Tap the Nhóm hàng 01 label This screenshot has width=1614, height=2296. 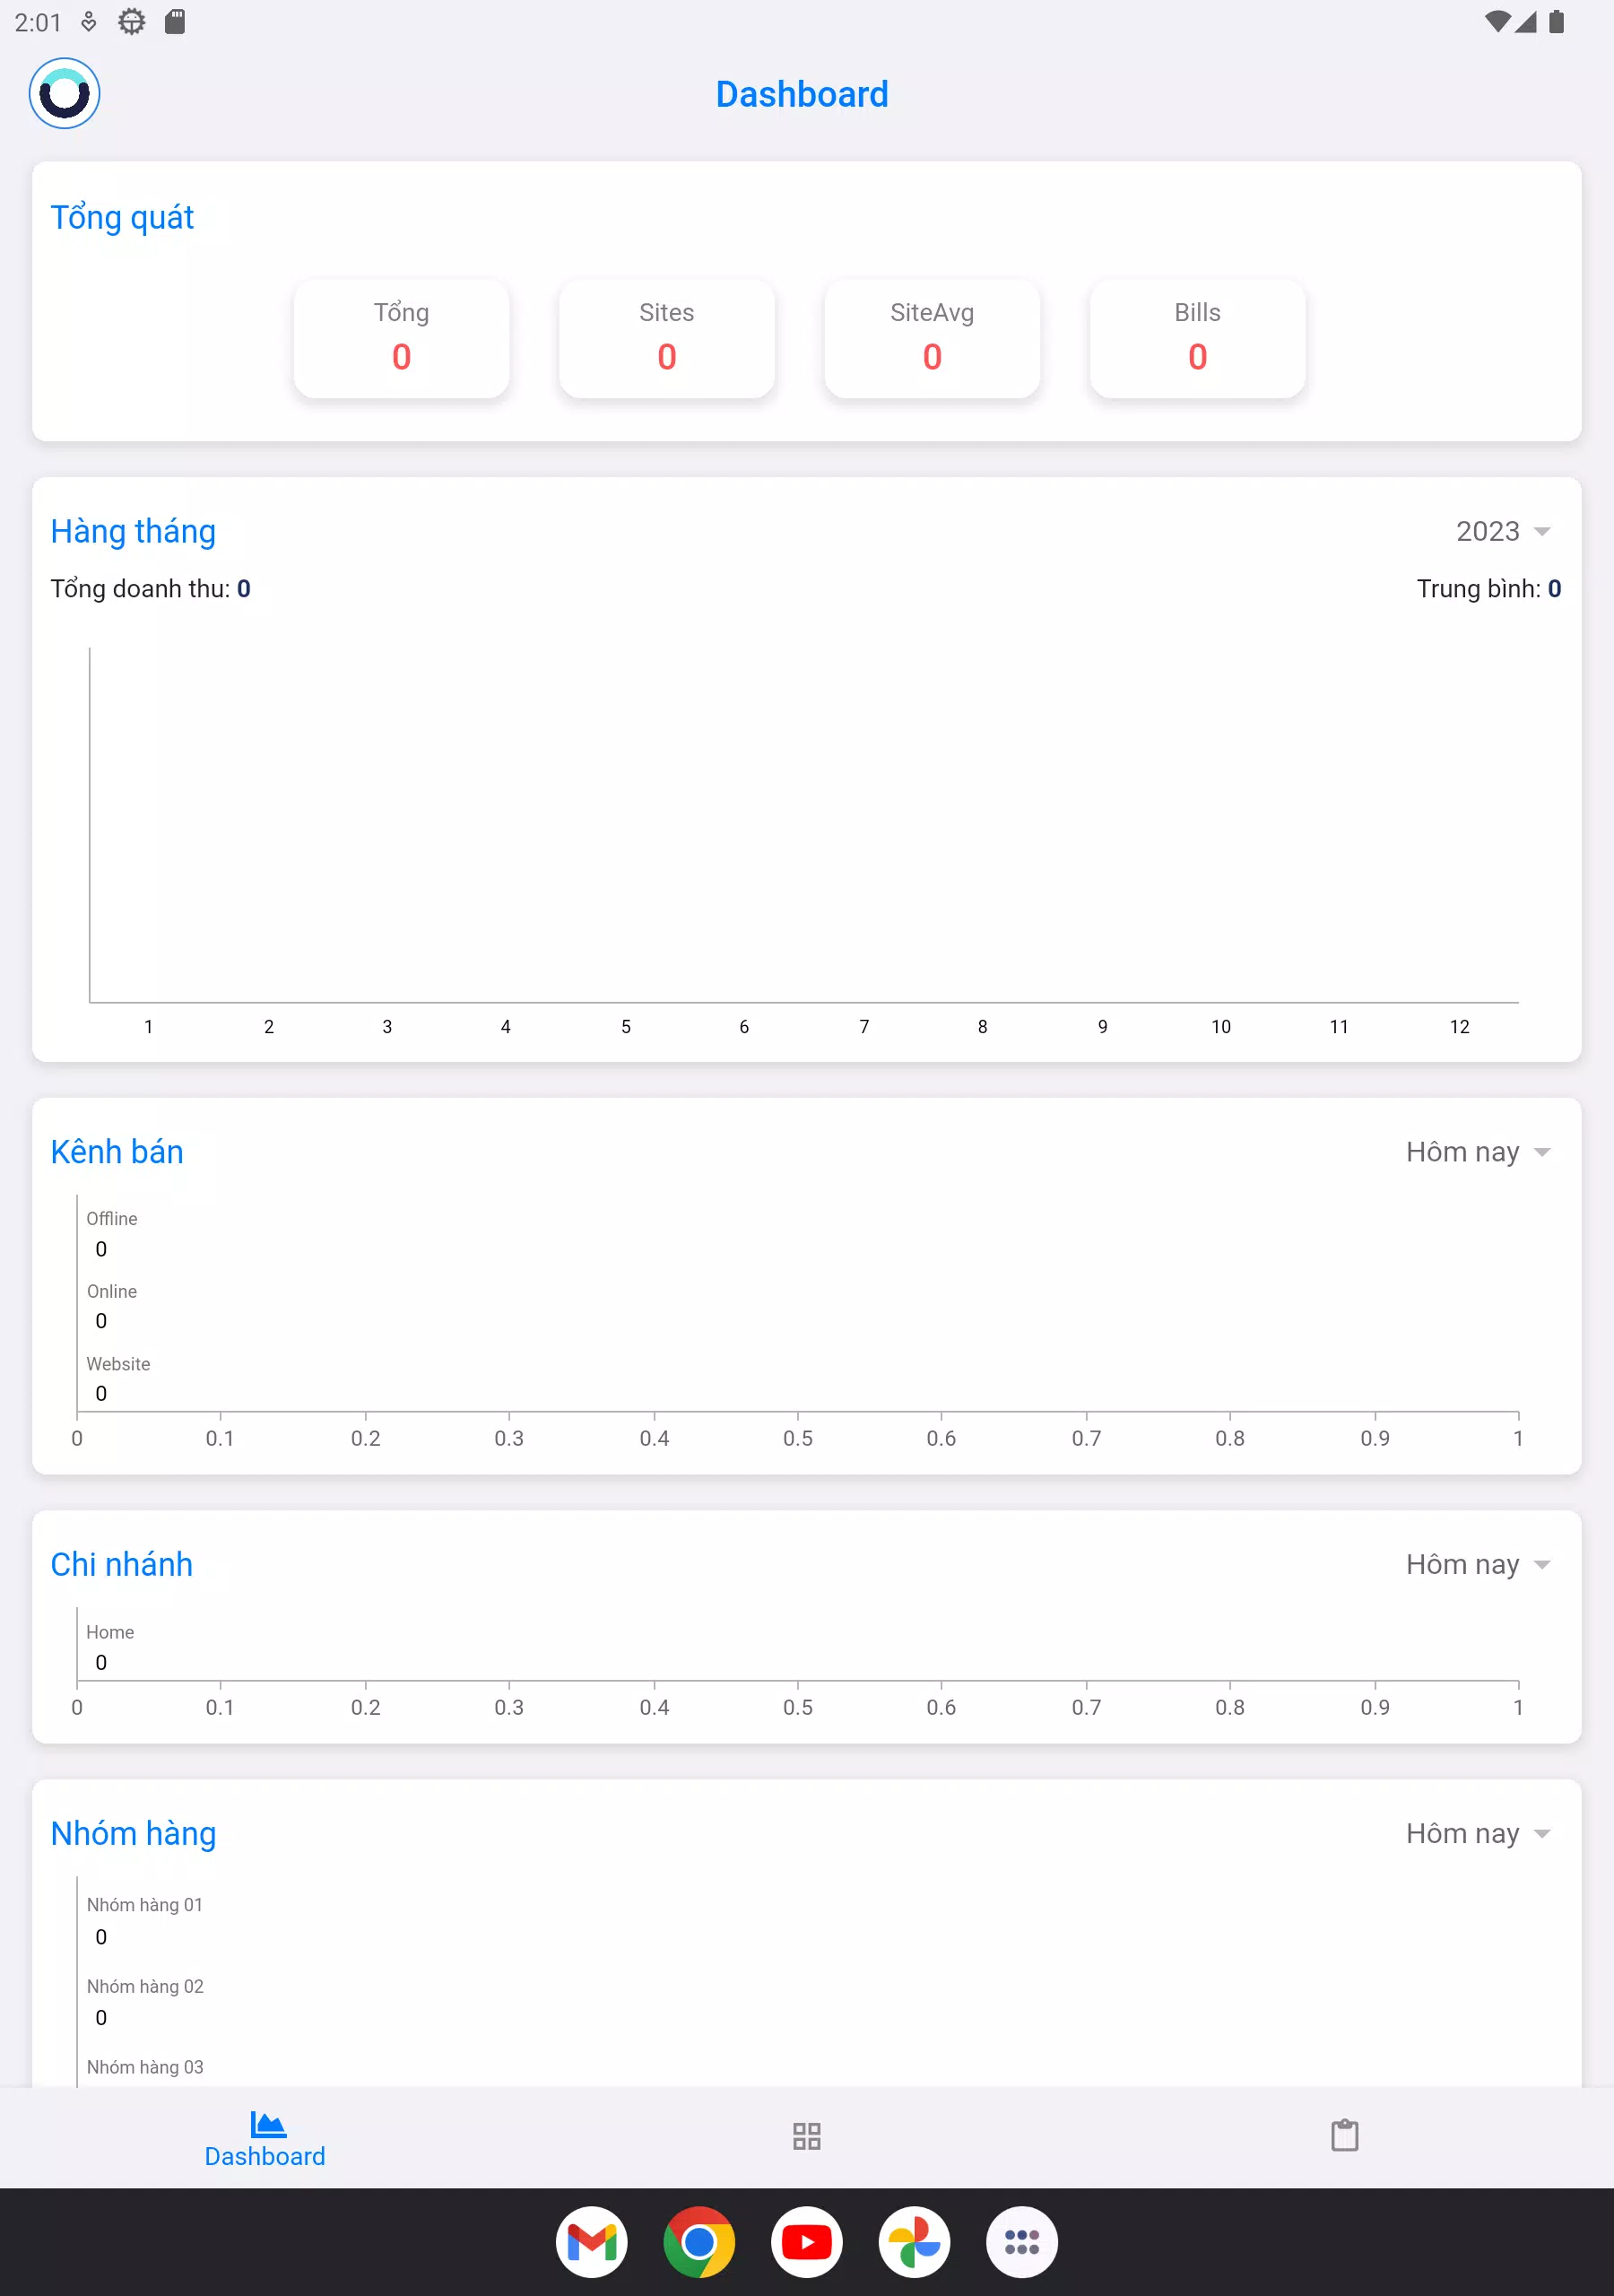(x=145, y=1905)
